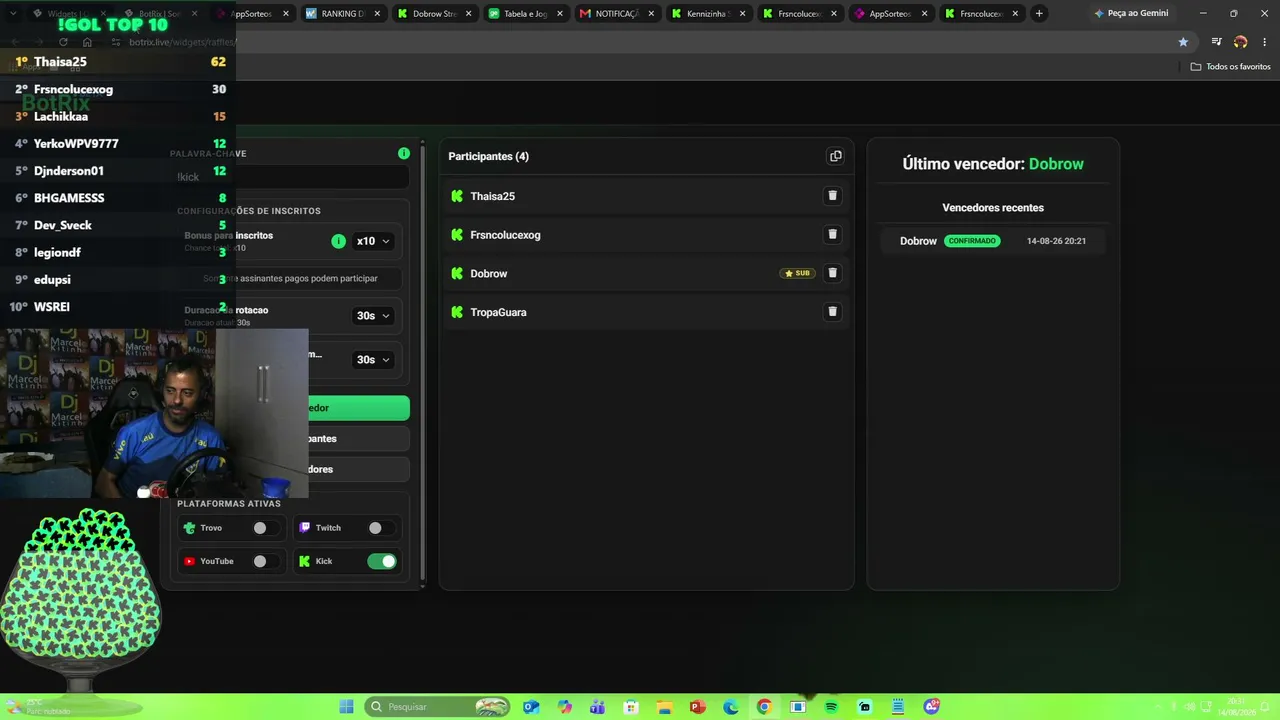Open PowerPoint from the taskbar

(x=698, y=707)
